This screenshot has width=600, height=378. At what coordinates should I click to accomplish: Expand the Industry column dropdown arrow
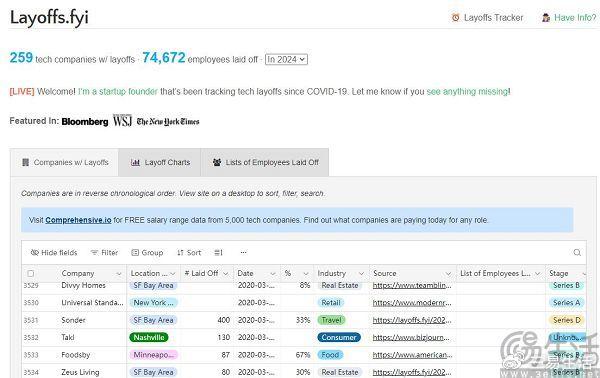point(361,274)
